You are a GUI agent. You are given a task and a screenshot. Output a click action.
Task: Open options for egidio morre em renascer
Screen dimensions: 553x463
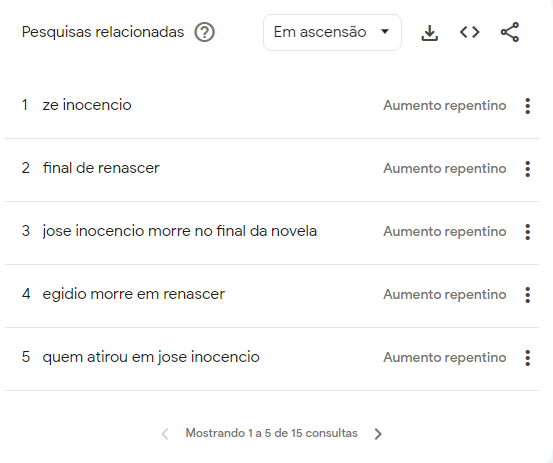pos(528,295)
